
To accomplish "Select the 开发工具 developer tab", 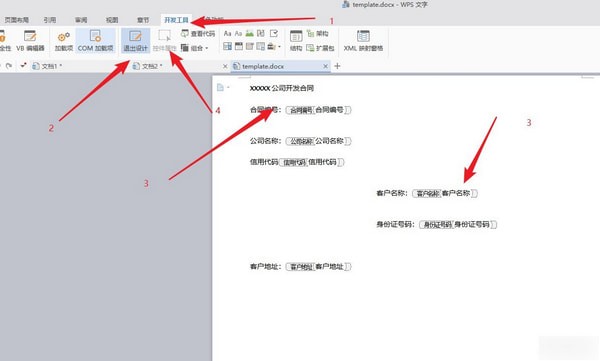I will pos(176,20).
